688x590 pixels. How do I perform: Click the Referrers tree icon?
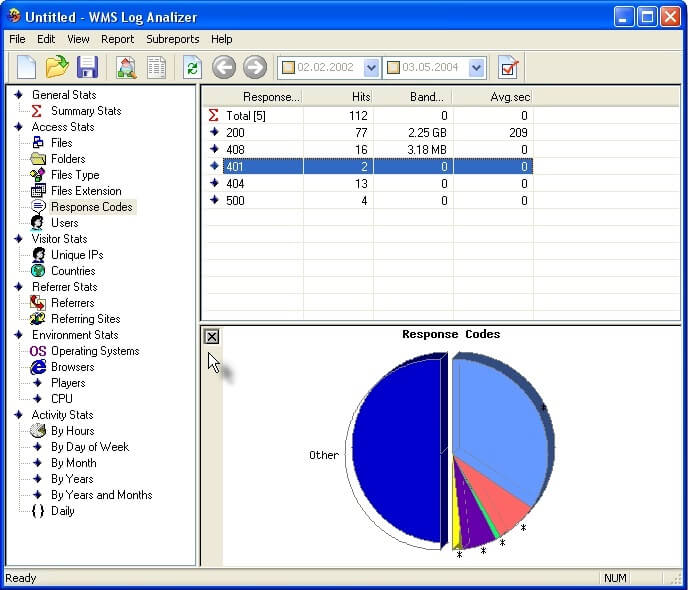click(x=38, y=303)
